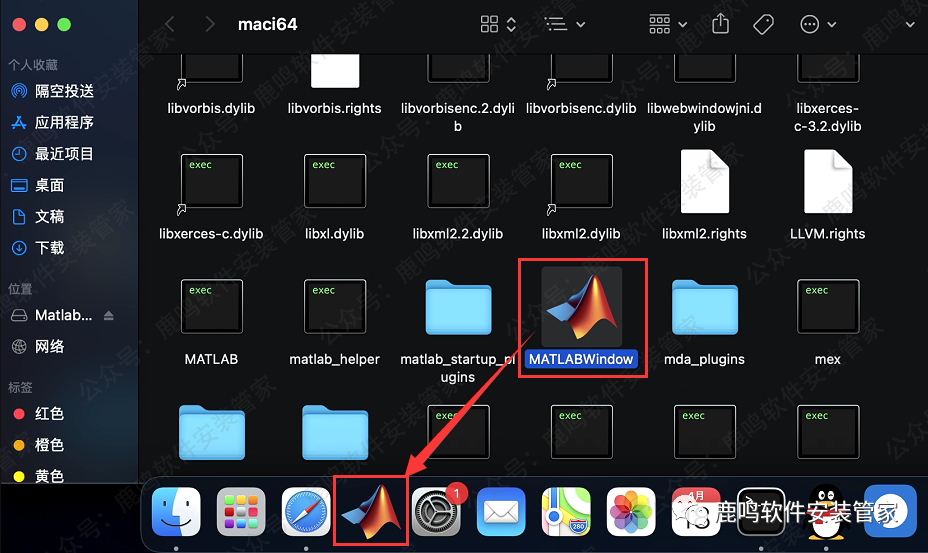
Task: Open Safari in the Dock
Action: tap(306, 513)
